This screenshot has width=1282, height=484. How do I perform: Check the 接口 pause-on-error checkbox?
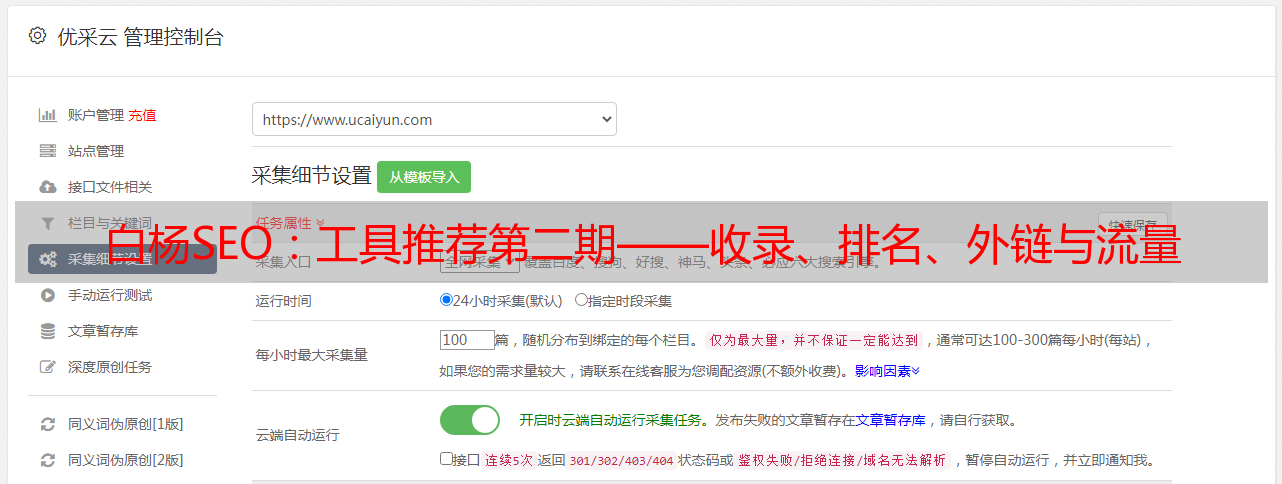(446, 460)
